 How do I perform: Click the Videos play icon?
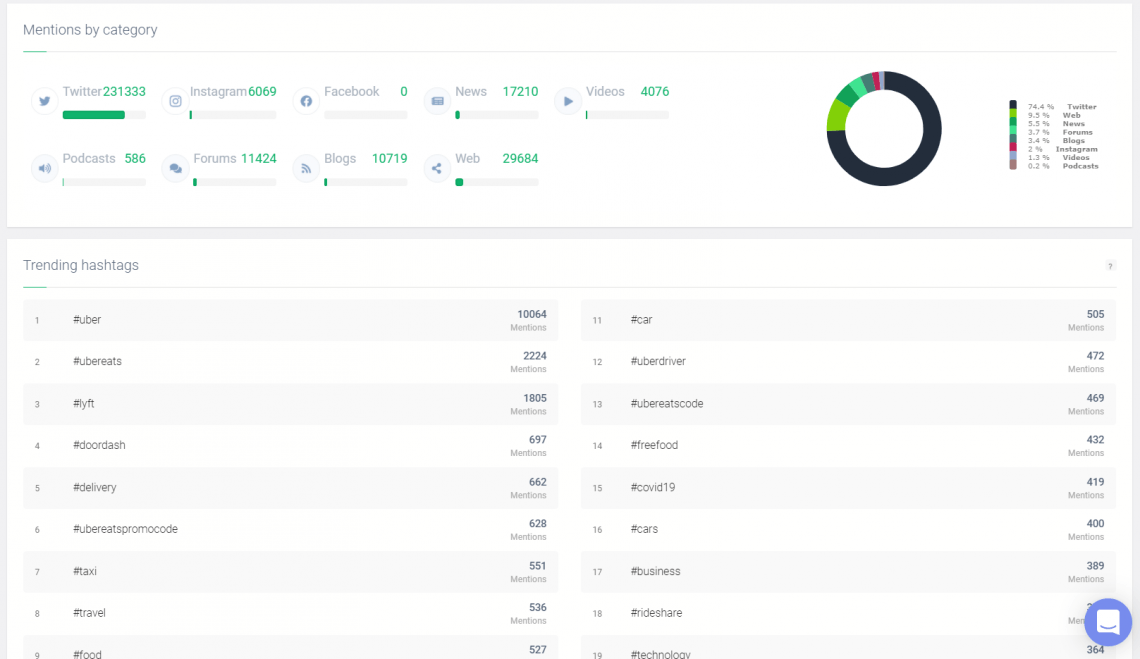pos(568,101)
